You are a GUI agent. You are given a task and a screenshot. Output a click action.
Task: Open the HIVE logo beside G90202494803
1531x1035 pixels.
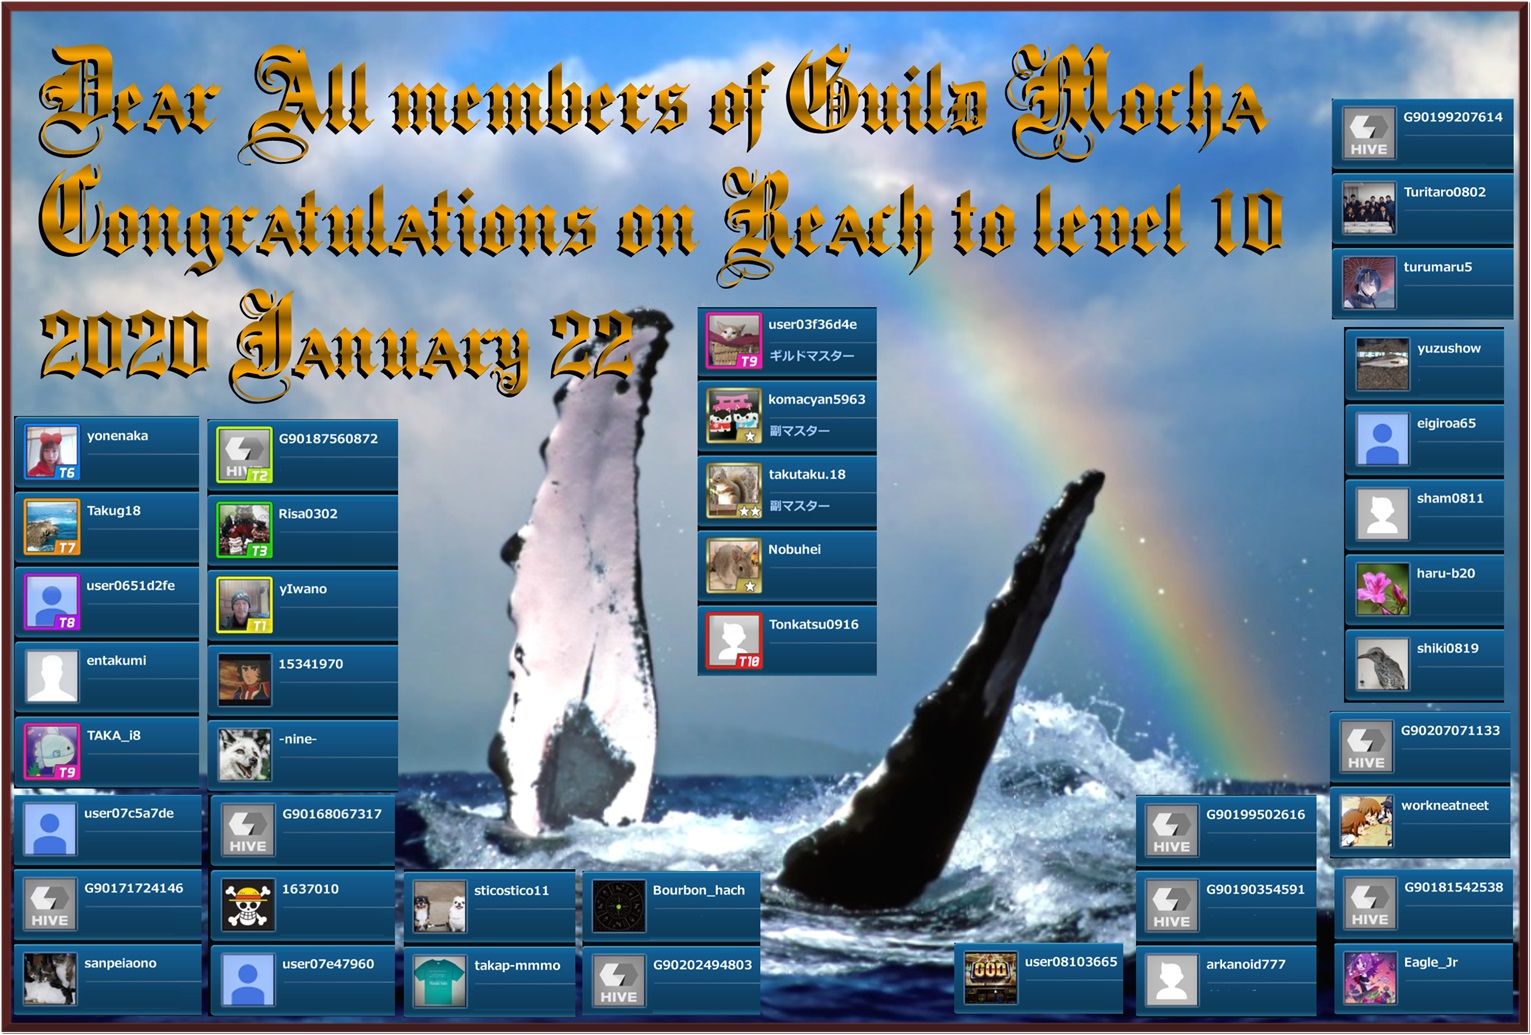(x=619, y=982)
